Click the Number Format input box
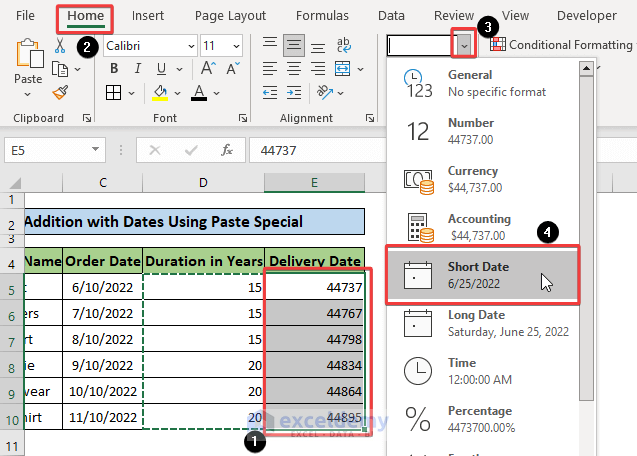Viewport: 637px width, 456px height. (422, 45)
